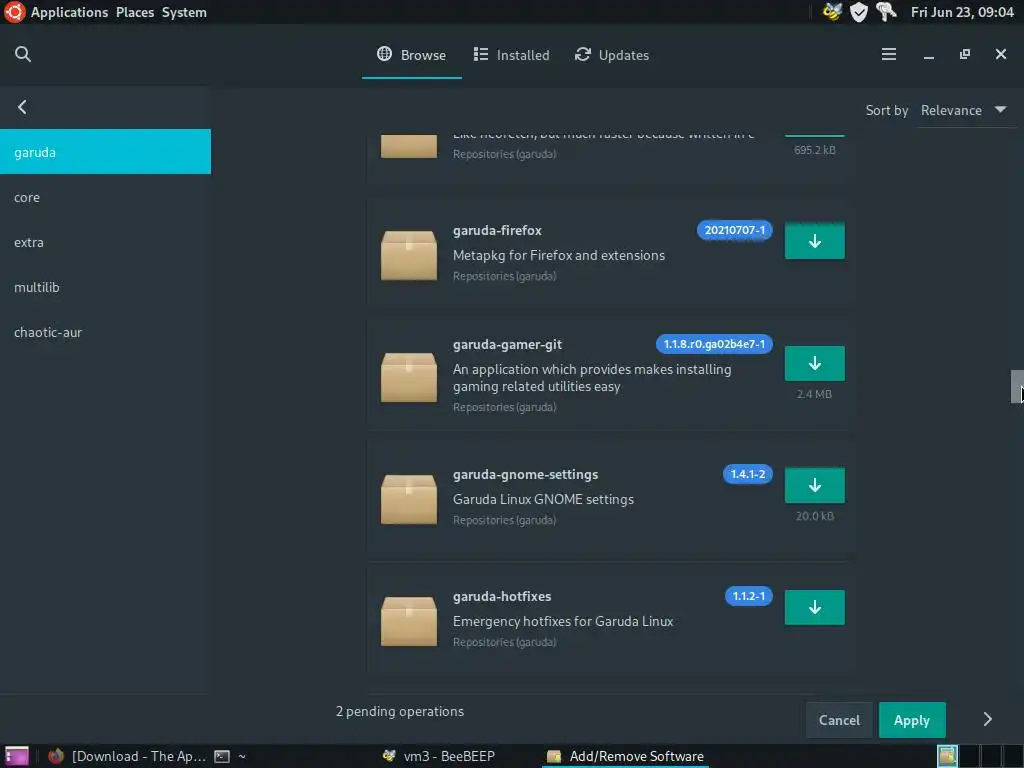Install garuda-gnome-settings with the download arrow
1024x768 pixels.
[814, 485]
